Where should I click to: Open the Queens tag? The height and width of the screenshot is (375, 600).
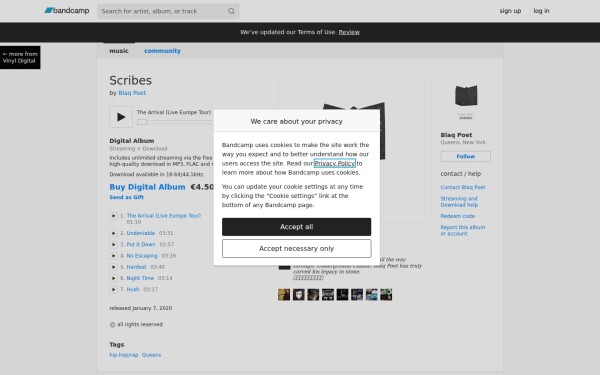(x=152, y=355)
